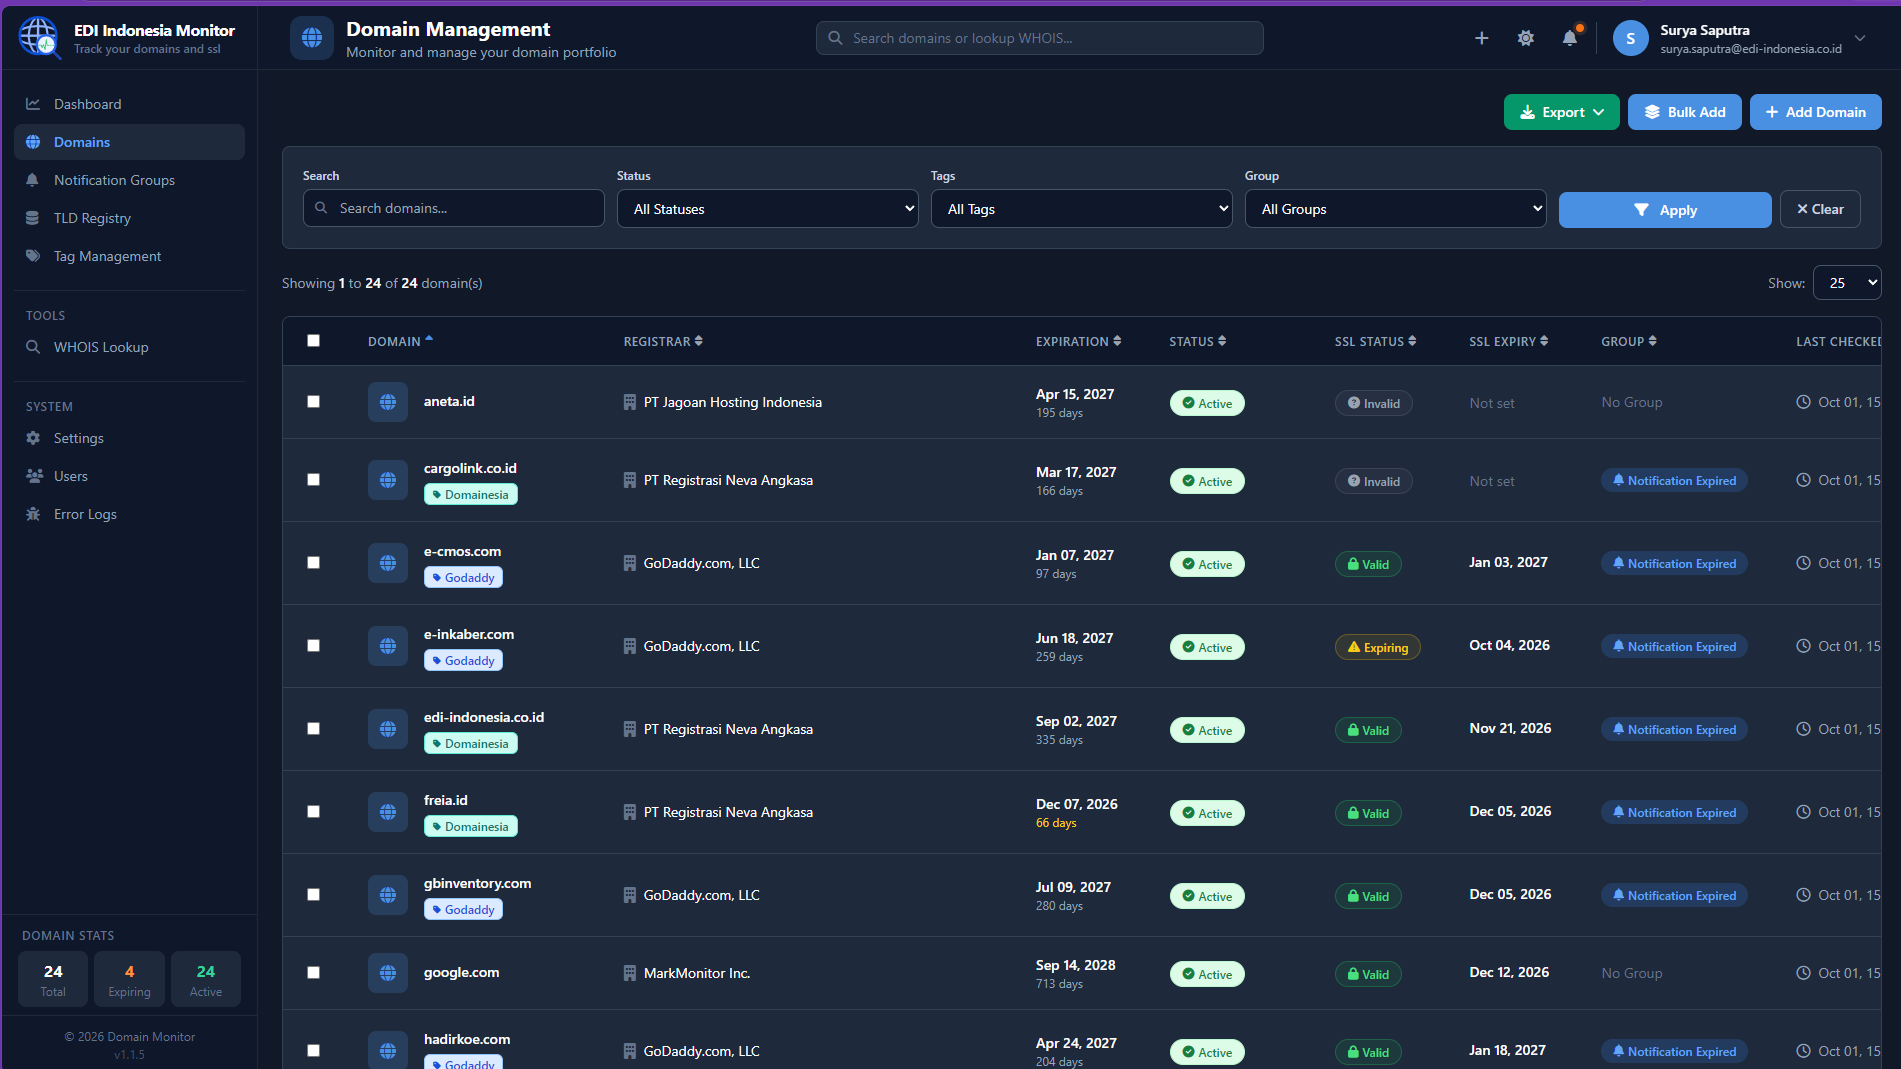Click the Search domains filter field
The height and width of the screenshot is (1069, 1901).
454,208
